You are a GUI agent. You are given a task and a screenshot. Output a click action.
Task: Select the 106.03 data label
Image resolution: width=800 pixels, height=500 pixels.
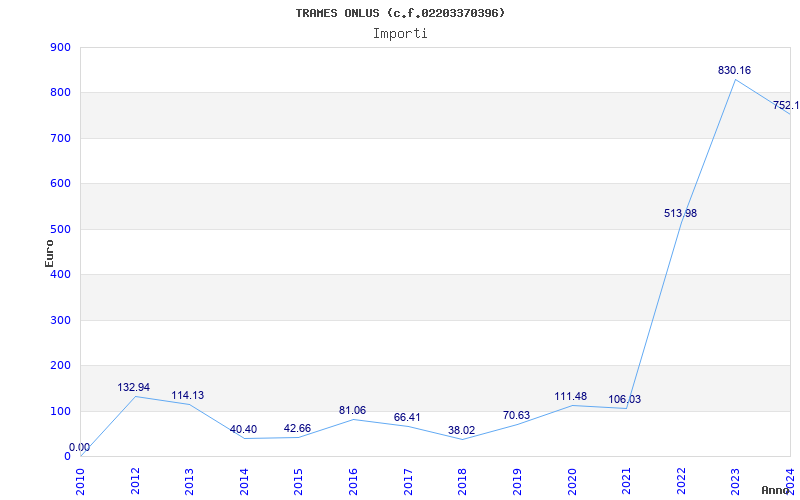coord(624,399)
